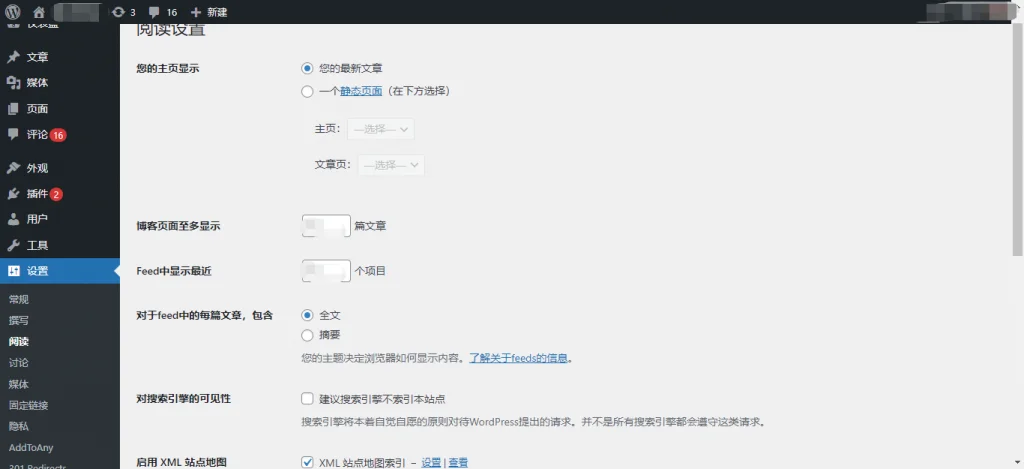Go to 隐私 settings submenu
1024x469 pixels.
[18, 427]
